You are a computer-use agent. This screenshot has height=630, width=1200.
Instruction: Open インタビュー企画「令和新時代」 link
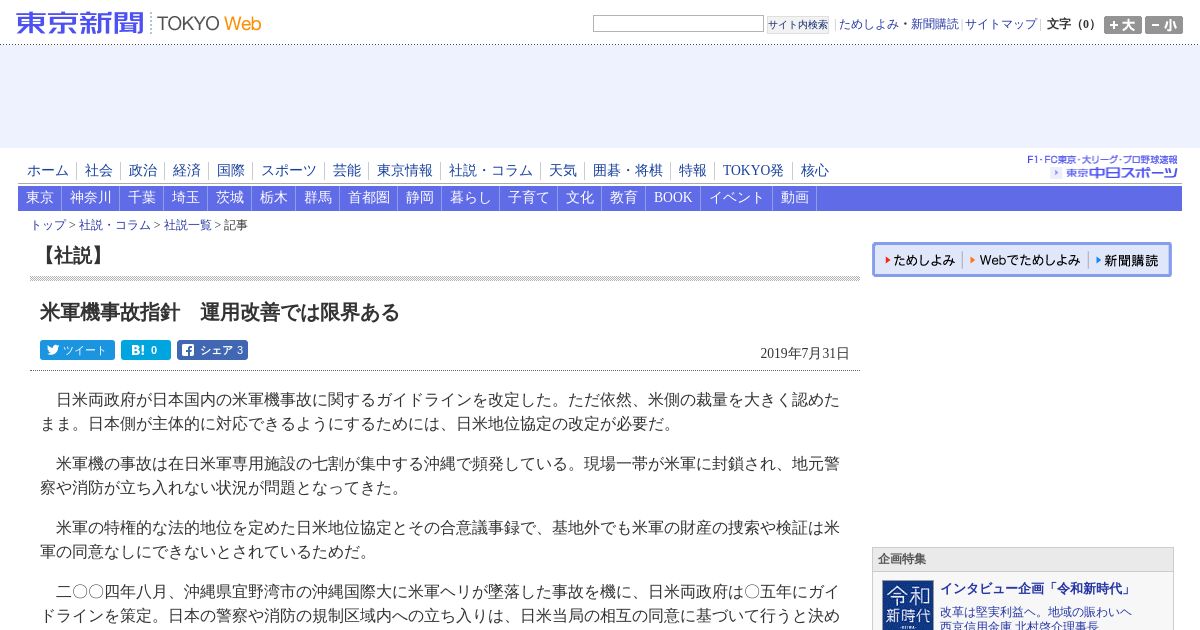click(x=1035, y=589)
